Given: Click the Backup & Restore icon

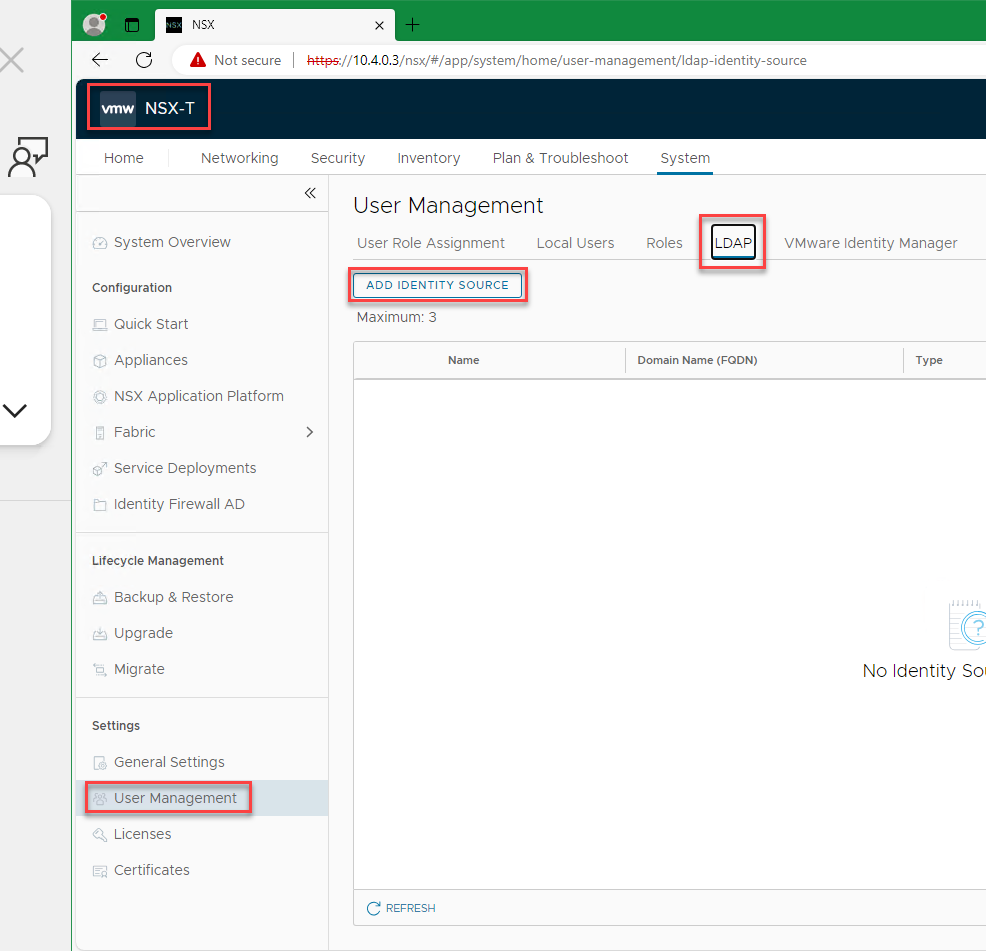Looking at the screenshot, I should click(100, 598).
